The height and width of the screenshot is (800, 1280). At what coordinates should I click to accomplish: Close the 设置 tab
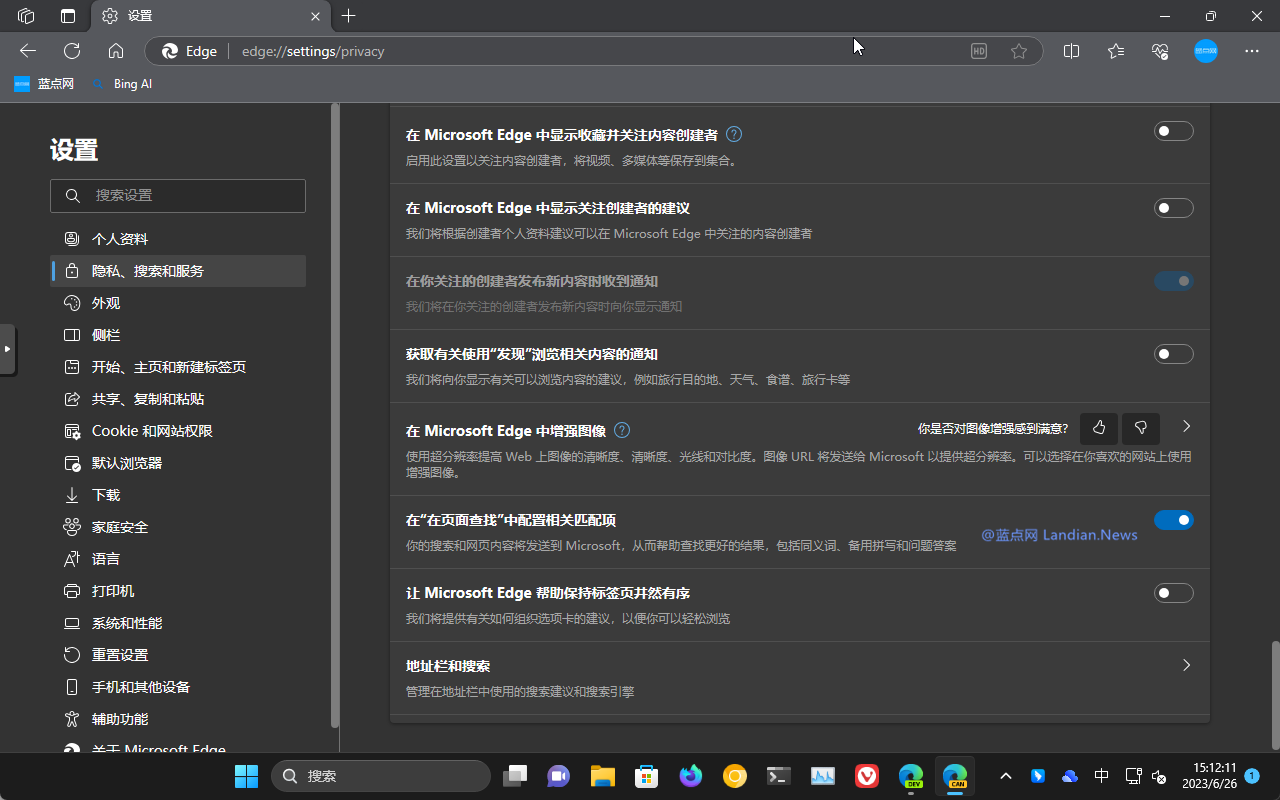click(x=316, y=16)
